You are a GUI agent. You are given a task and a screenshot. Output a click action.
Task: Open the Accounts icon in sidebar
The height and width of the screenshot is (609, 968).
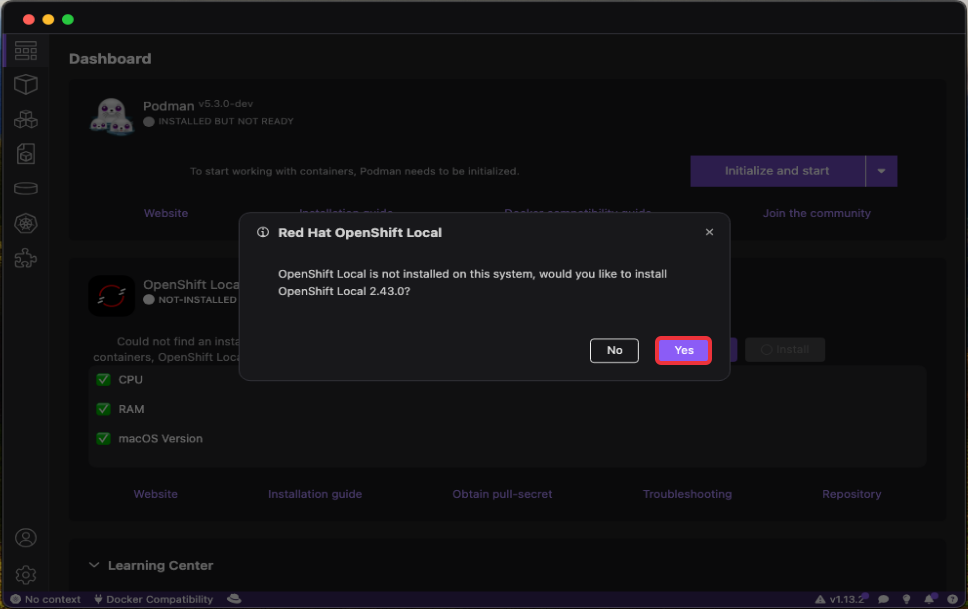[26, 538]
